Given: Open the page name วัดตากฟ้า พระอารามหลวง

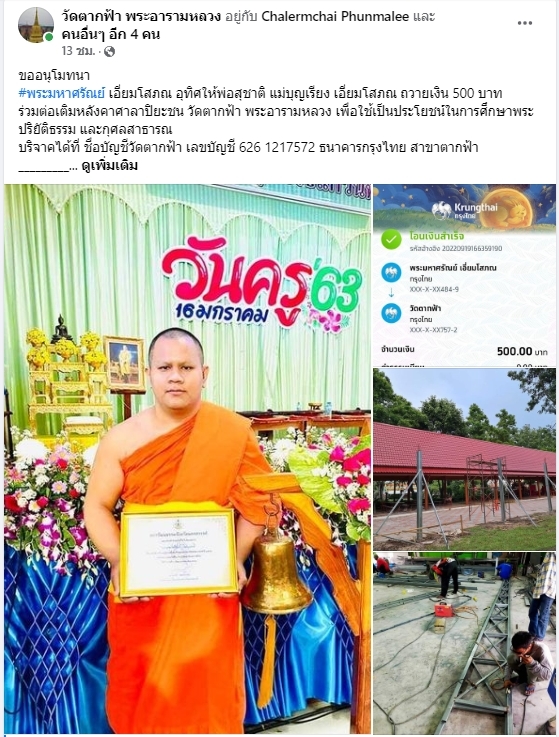Looking at the screenshot, I should (x=141, y=16).
